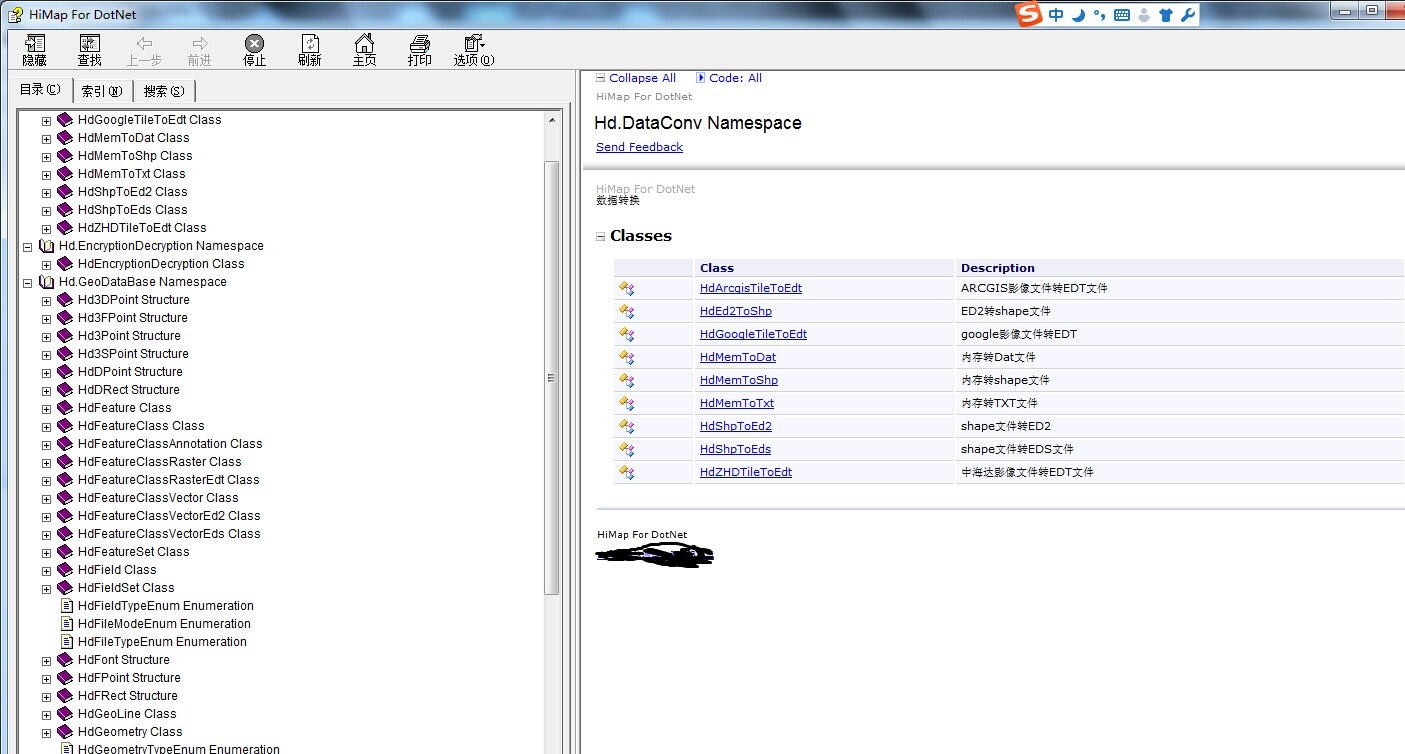Select HdDRect Structure tree item
Image resolution: width=1405 pixels, height=754 pixels.
pyautogui.click(x=128, y=390)
